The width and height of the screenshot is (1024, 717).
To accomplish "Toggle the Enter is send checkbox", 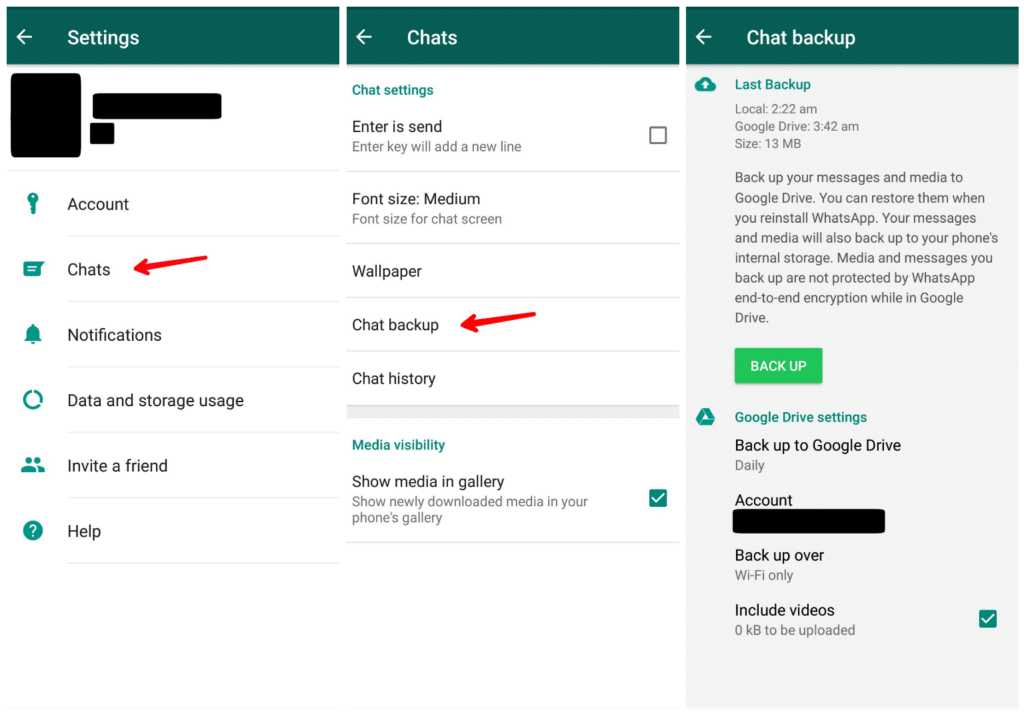I will coord(658,135).
